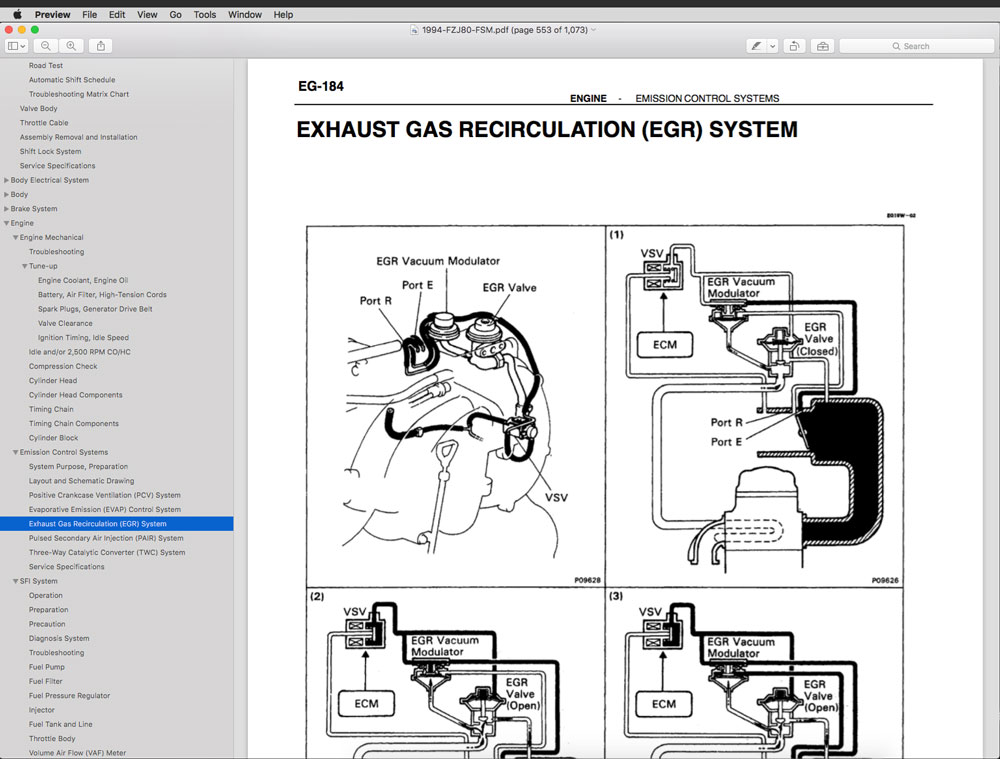Viewport: 1000px width, 759px height.
Task: Expand the Brake System section
Action: click(x=7, y=209)
